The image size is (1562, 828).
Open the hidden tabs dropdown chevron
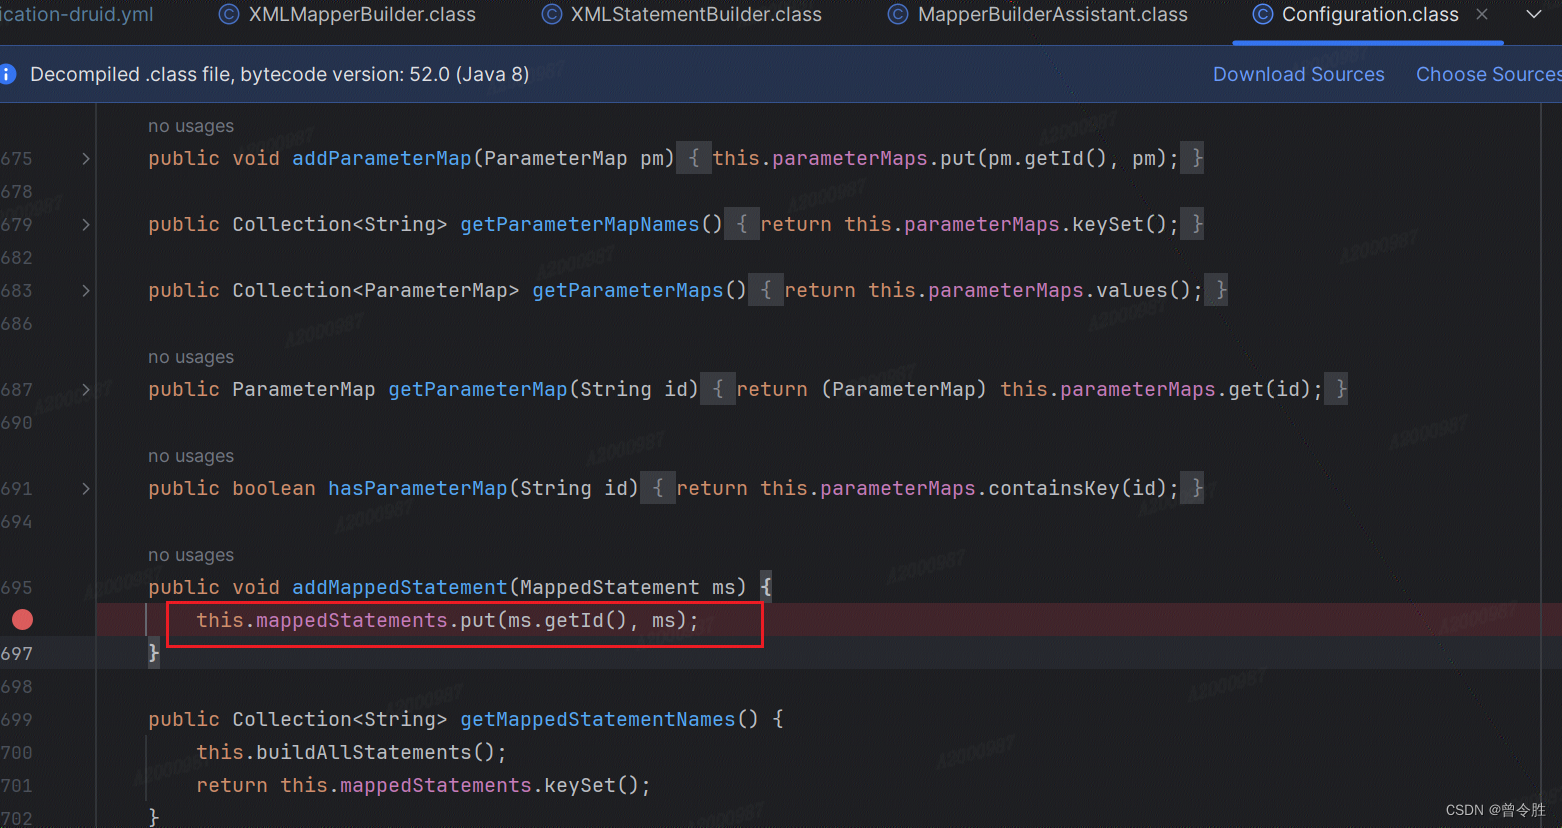[x=1534, y=15]
